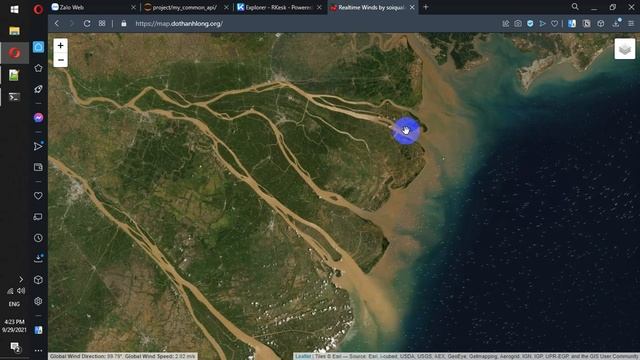
Task: Close the Zalo Web tab
Action: click(x=133, y=7)
